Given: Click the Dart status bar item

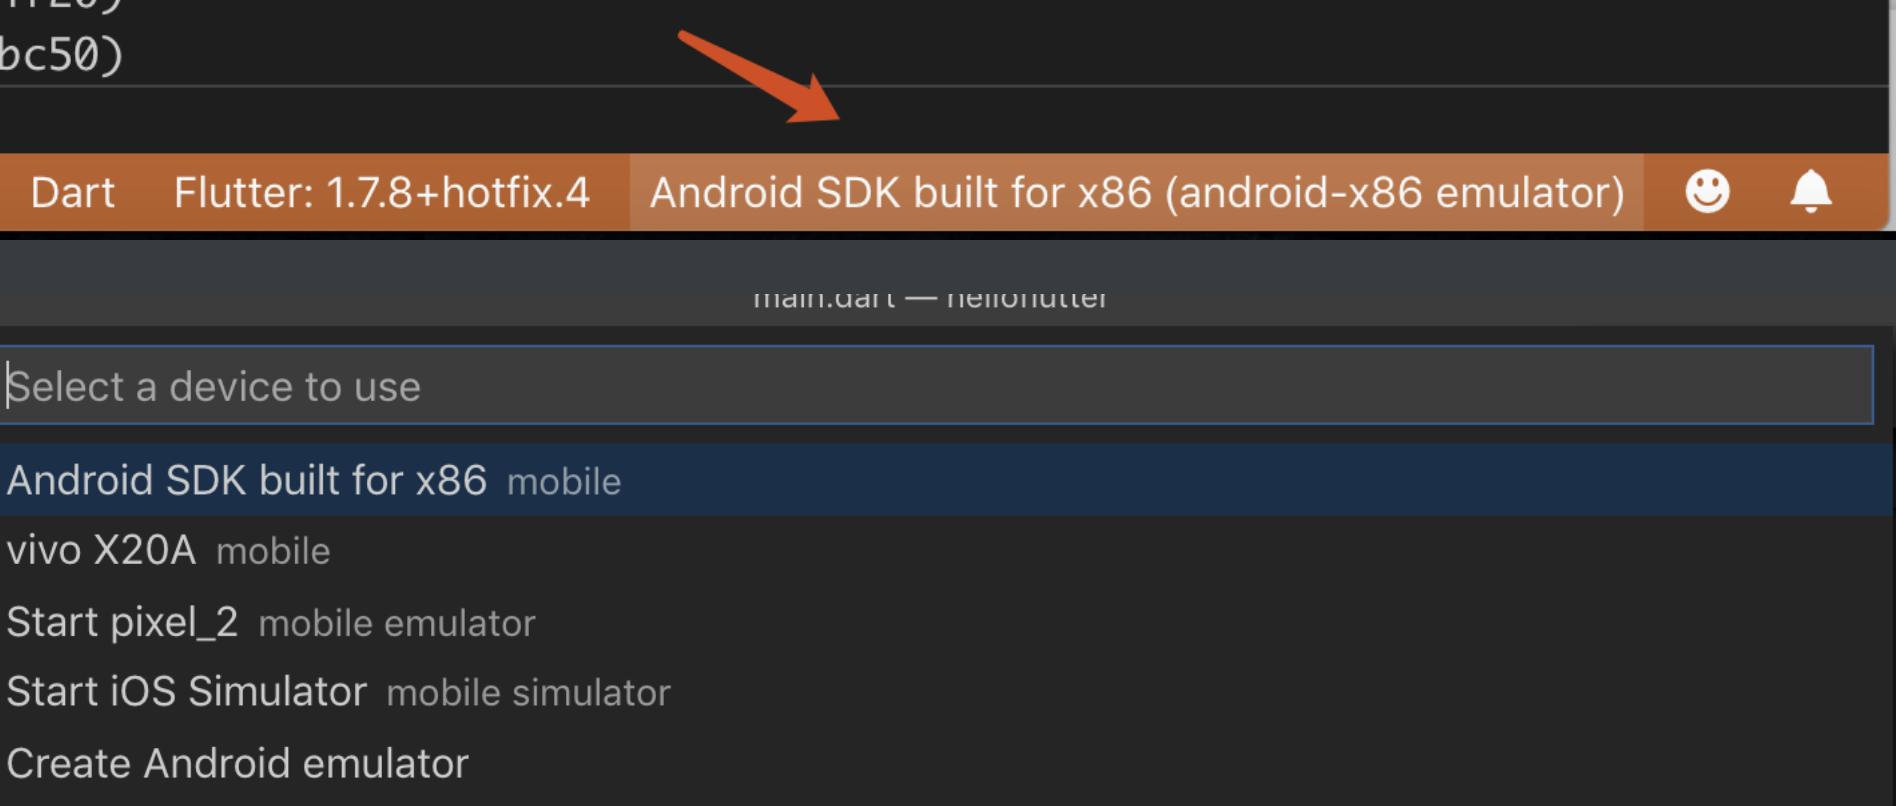Looking at the screenshot, I should (72, 192).
